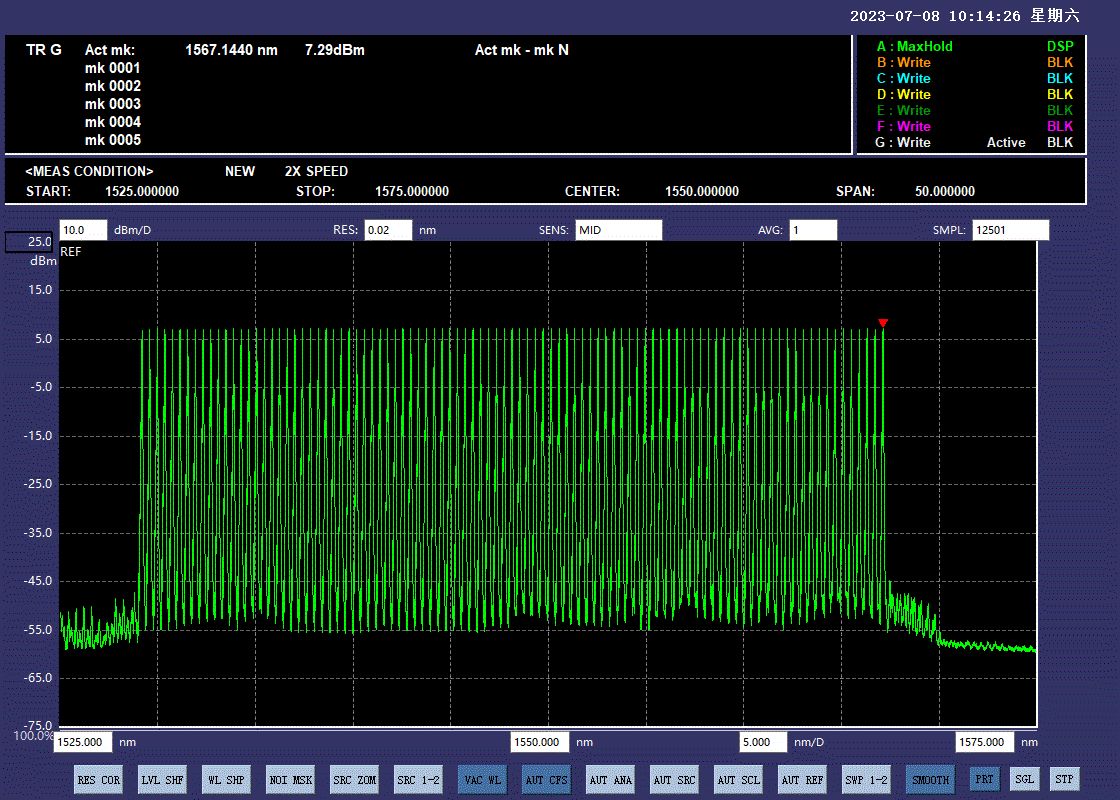Start a single sweep with SGL

coord(1024,779)
